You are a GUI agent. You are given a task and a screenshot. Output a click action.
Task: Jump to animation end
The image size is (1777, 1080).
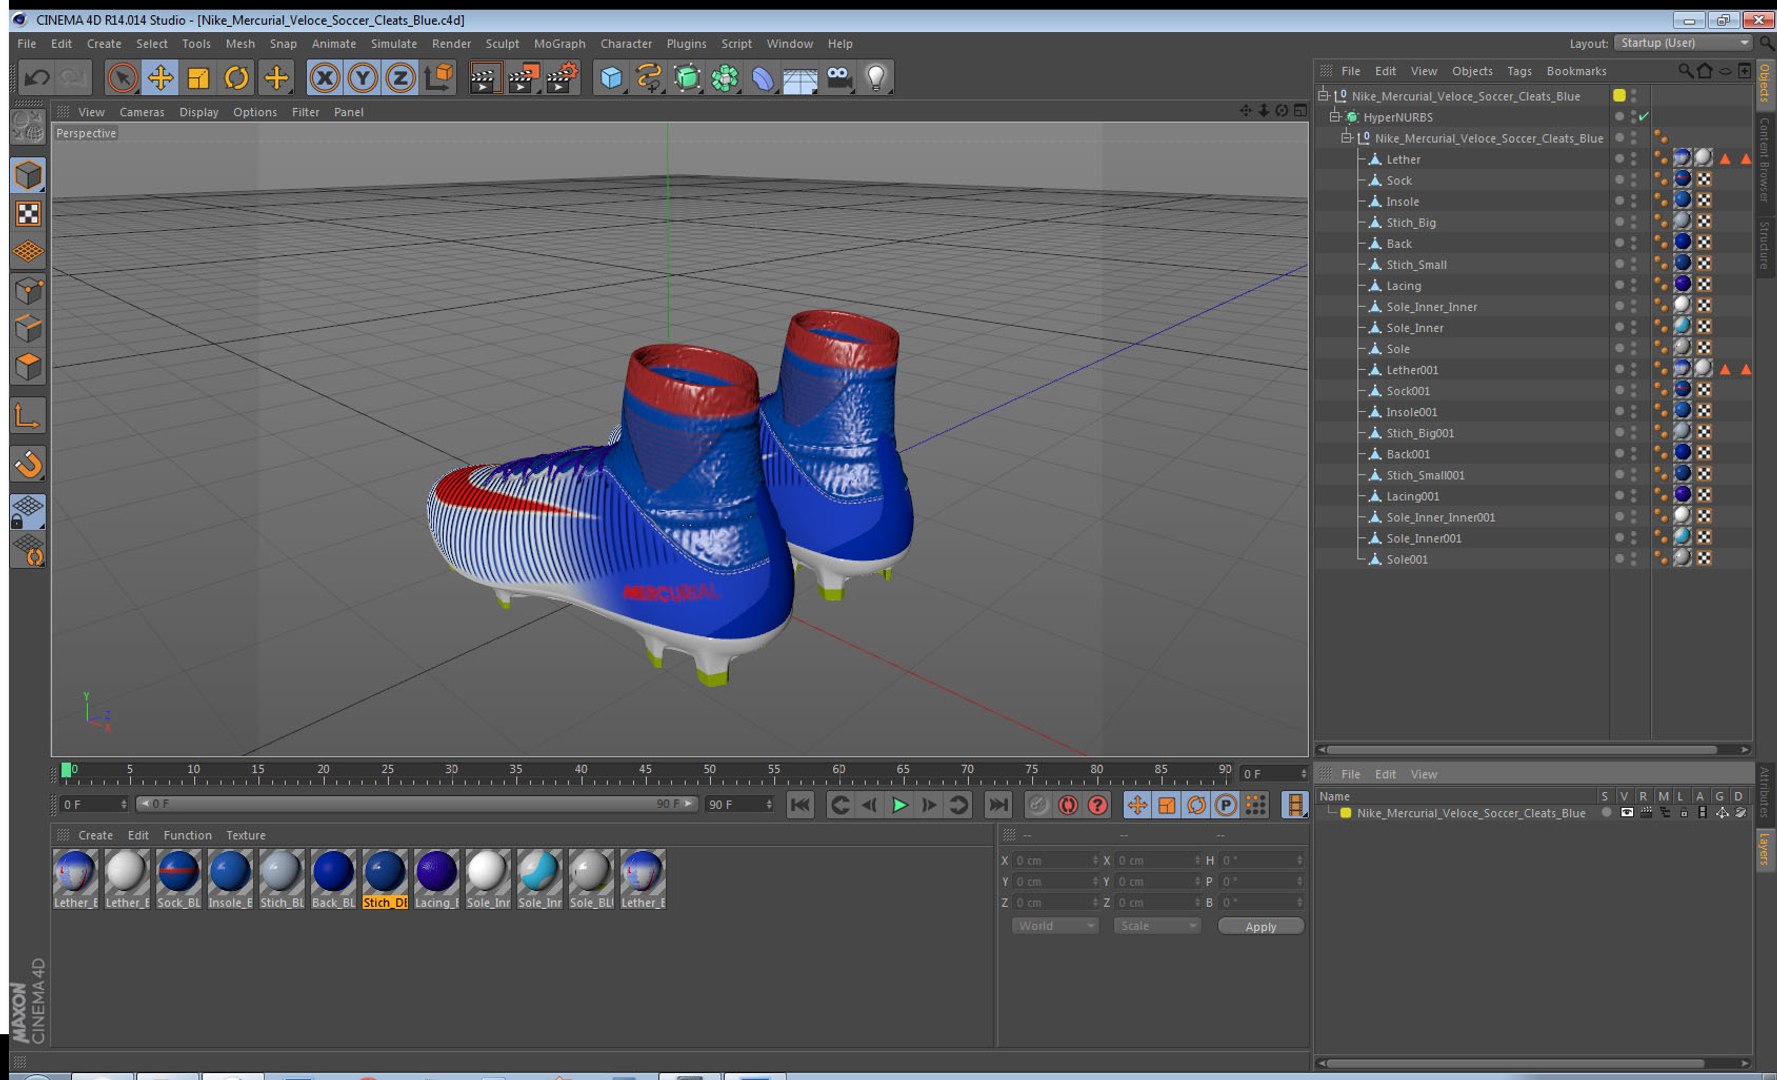click(998, 805)
